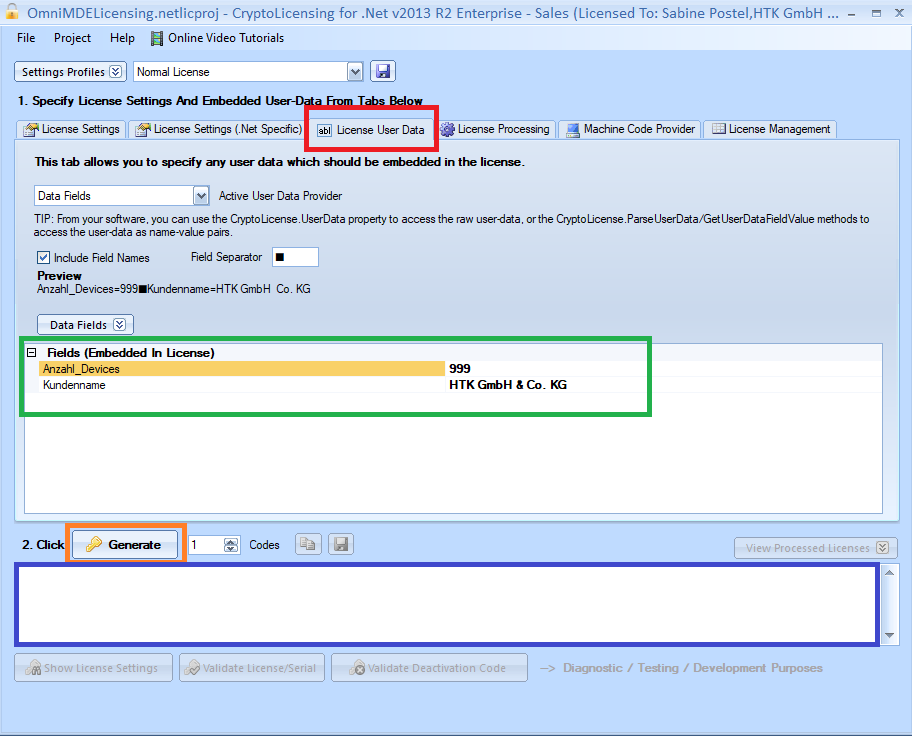Image resolution: width=912 pixels, height=736 pixels.
Task: Collapse the Fields (Embedded In License) group
Action: pyautogui.click(x=32, y=353)
